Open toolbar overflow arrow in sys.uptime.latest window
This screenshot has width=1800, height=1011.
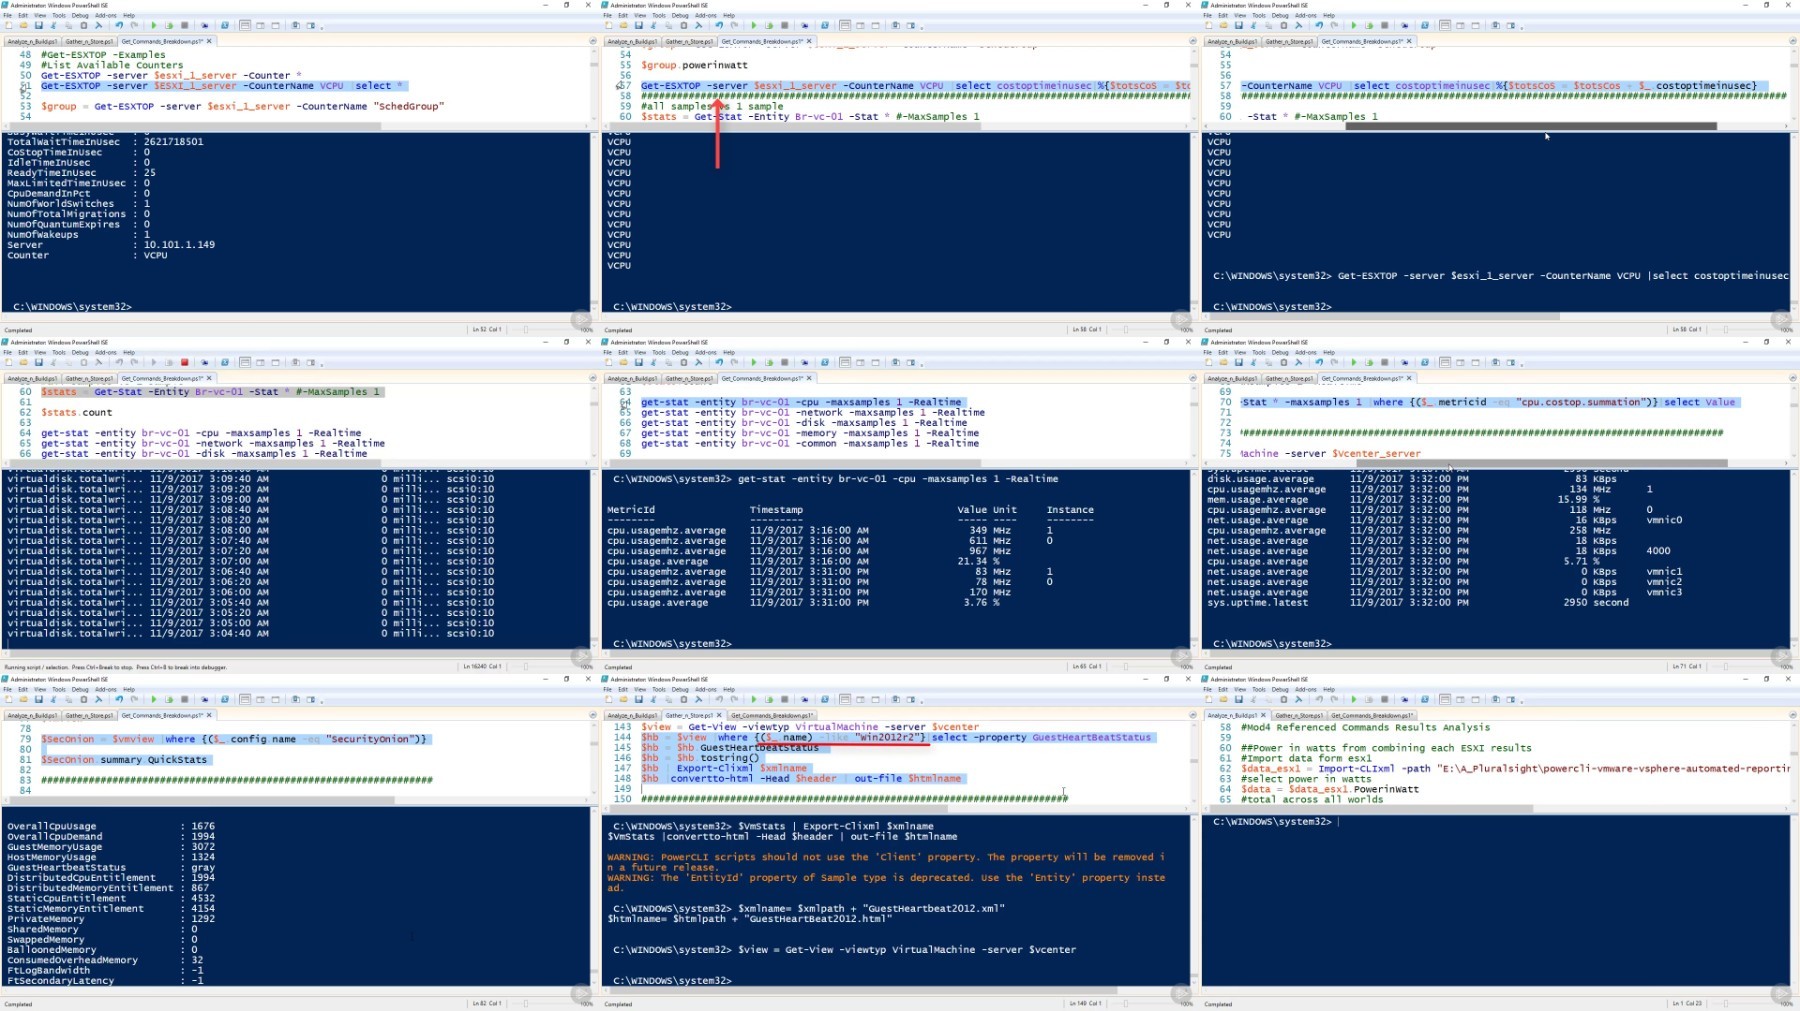(1522, 363)
